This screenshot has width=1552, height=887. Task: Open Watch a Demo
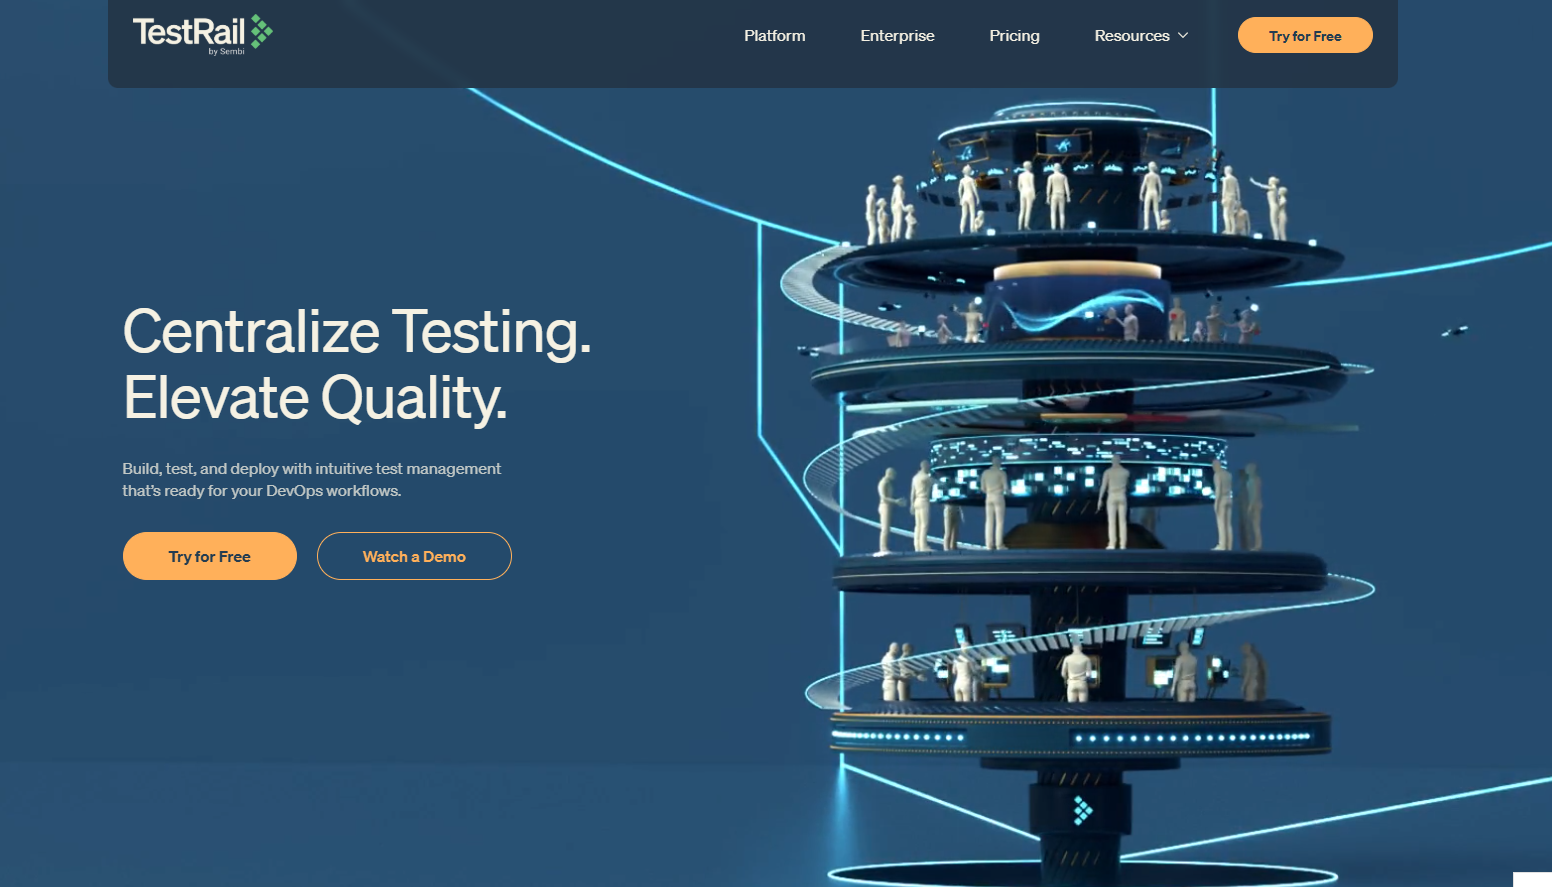414,556
